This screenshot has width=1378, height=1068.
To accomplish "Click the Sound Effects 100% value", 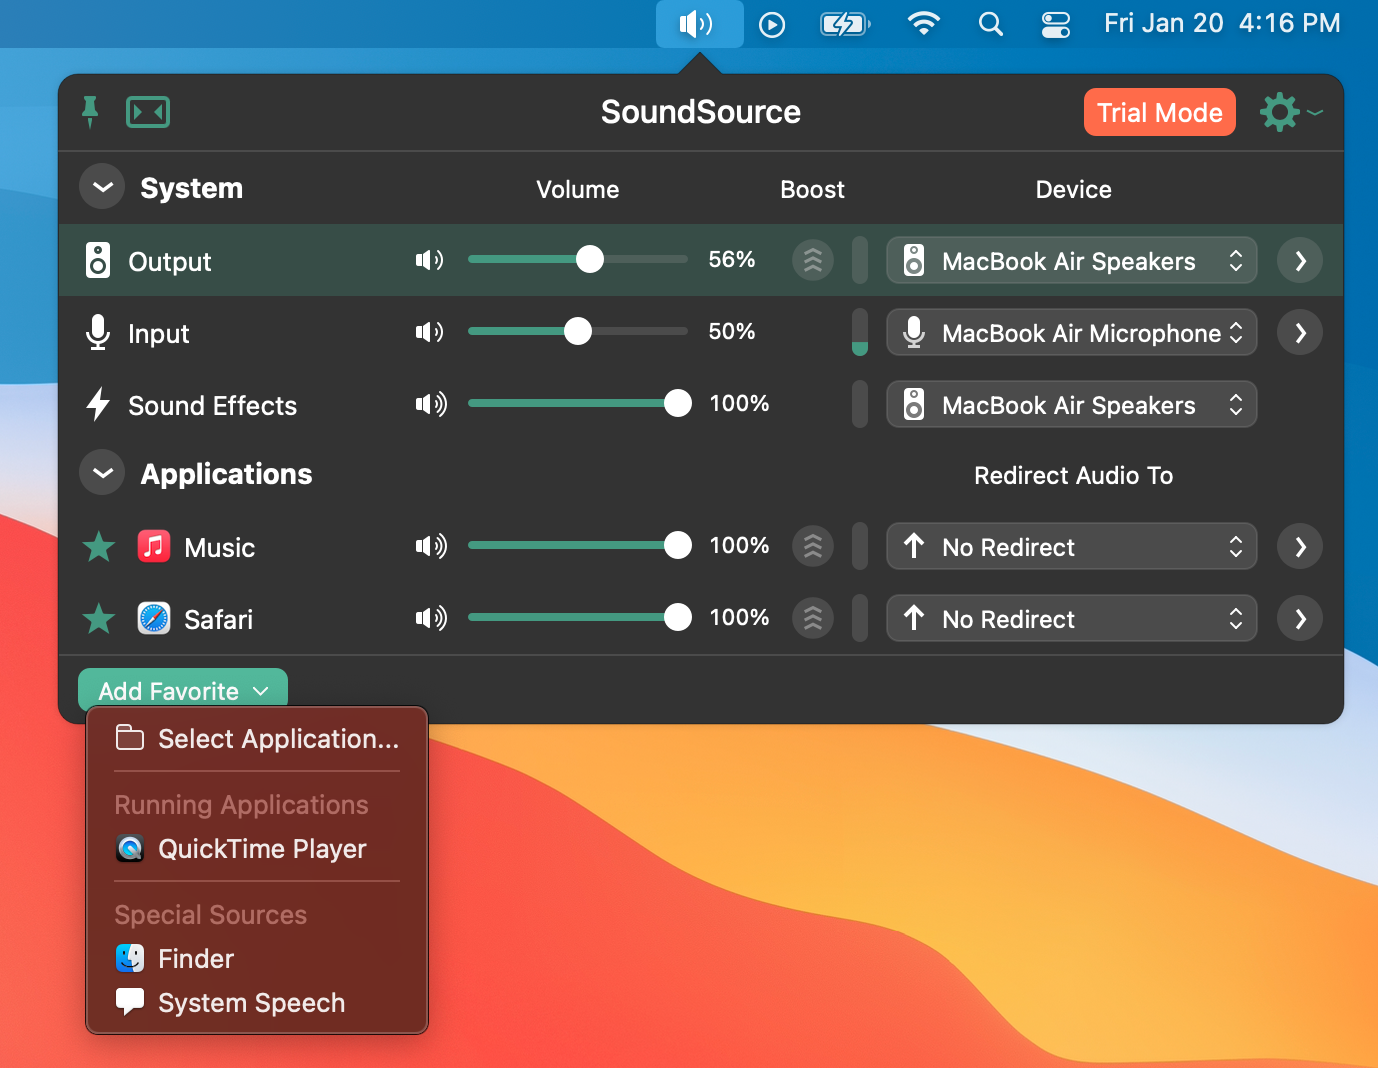I will point(739,403).
